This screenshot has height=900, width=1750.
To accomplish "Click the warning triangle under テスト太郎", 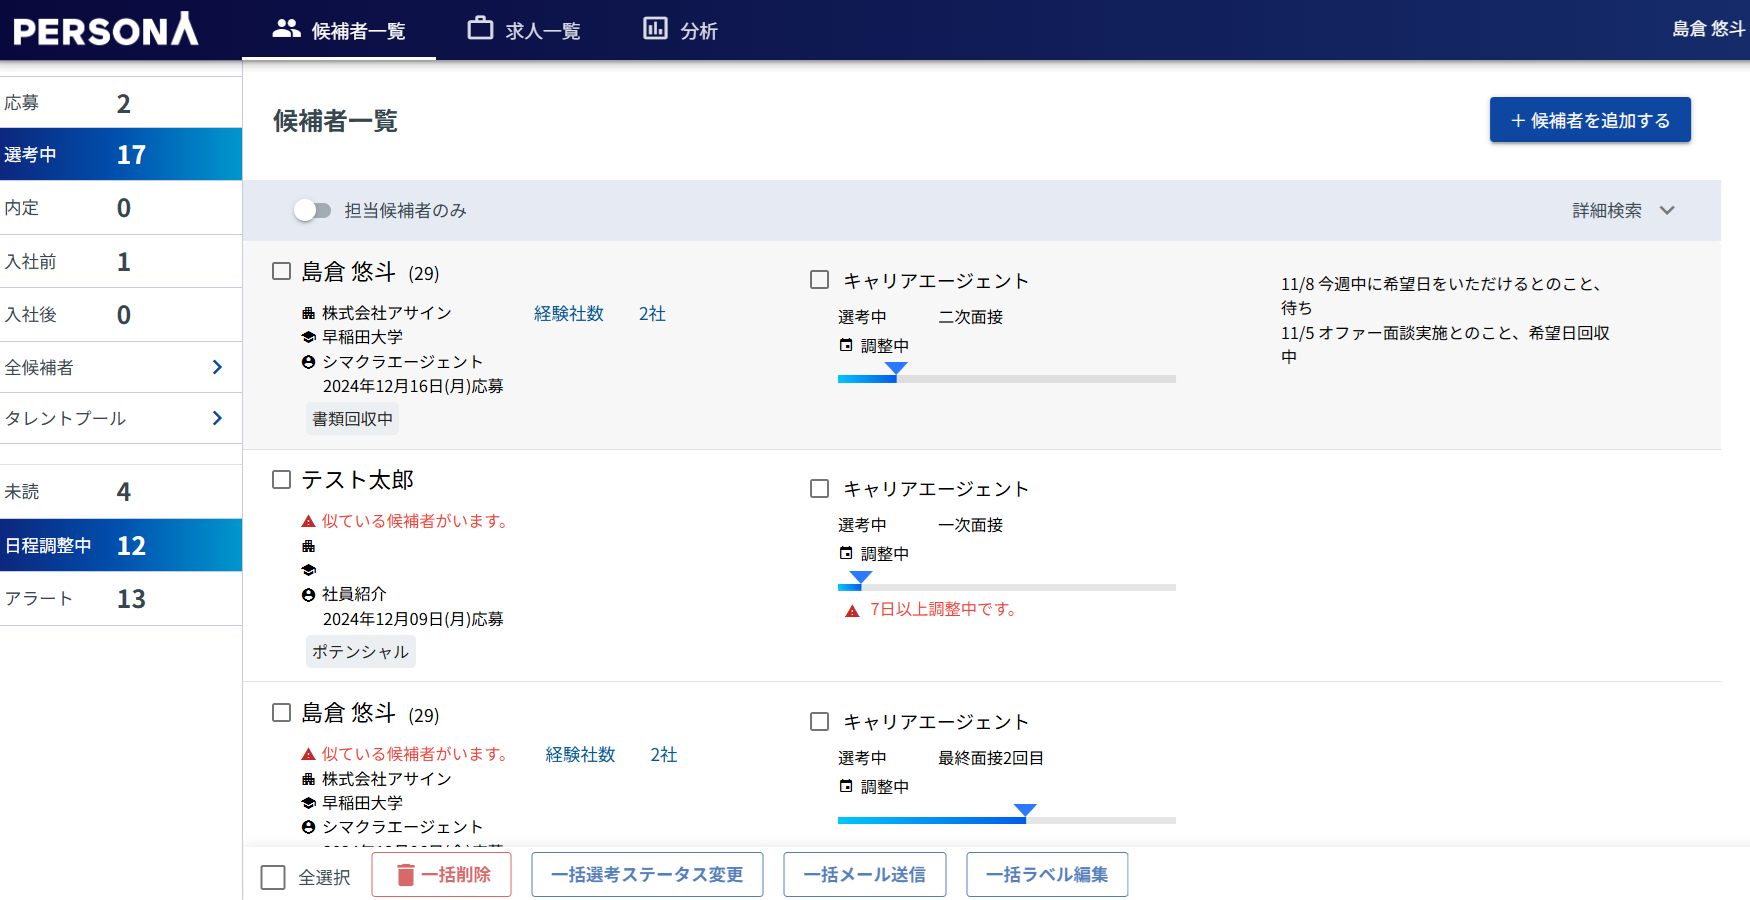I will (x=309, y=521).
